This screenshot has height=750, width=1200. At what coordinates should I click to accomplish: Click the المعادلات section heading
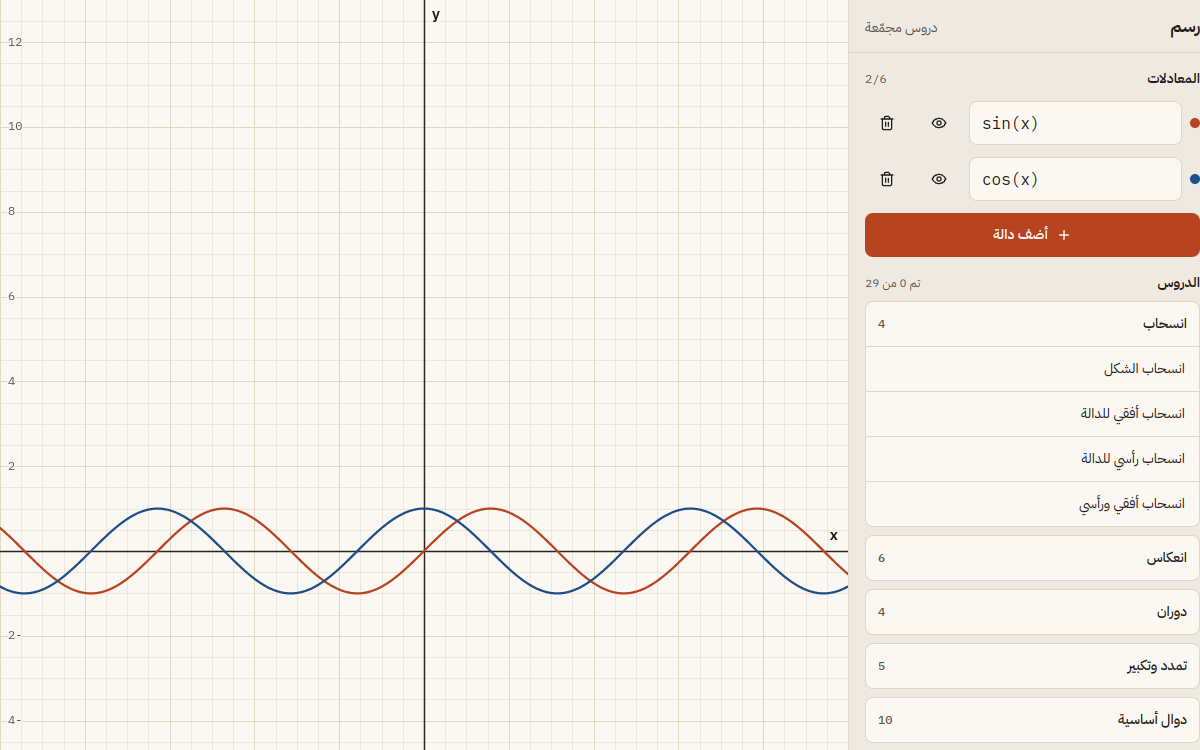coord(1173,78)
